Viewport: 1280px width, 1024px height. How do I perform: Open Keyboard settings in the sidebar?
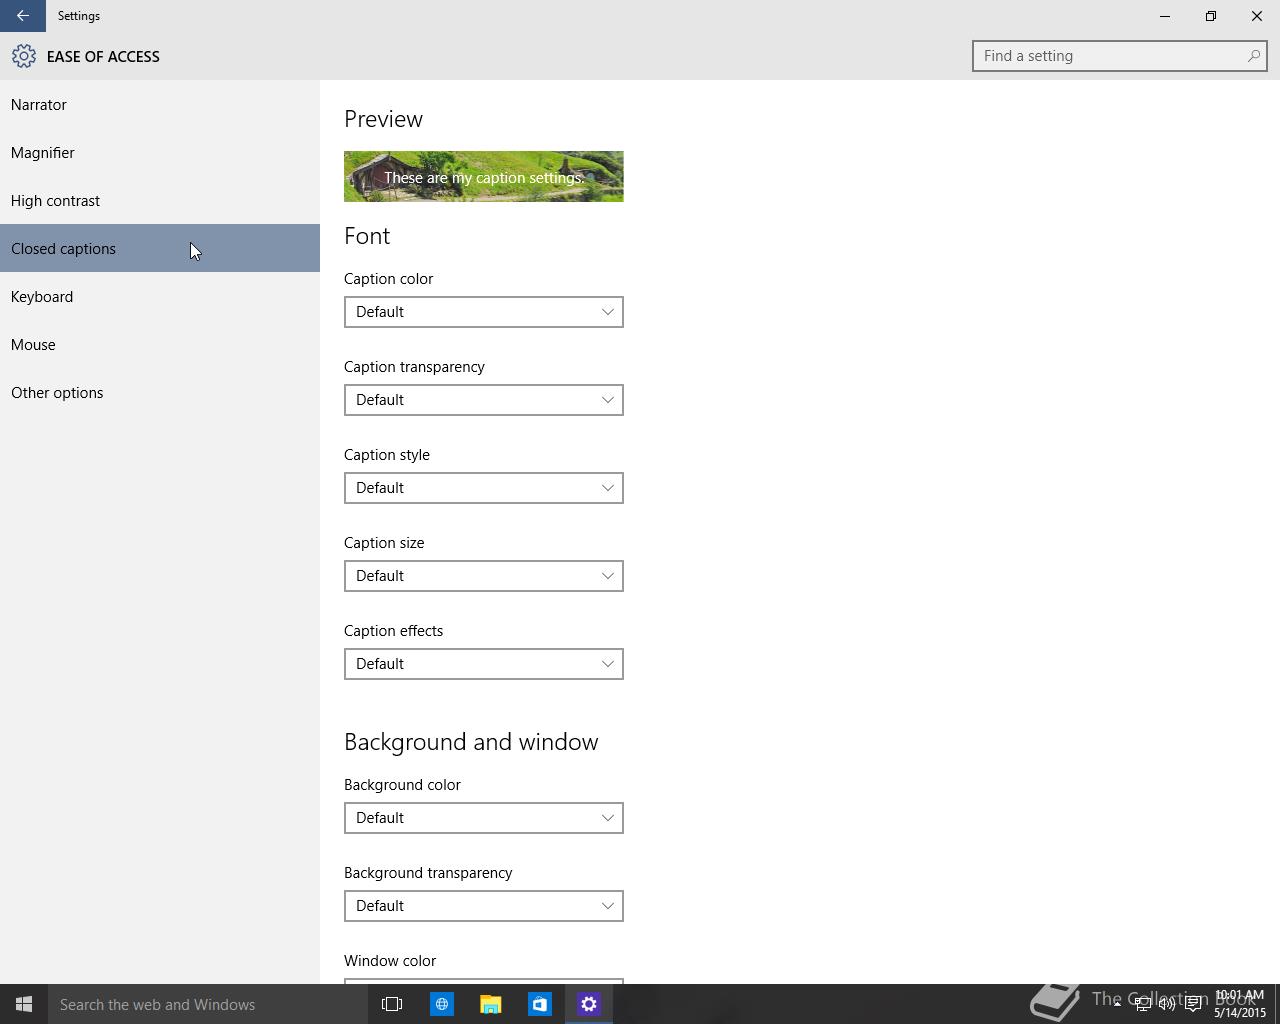(160, 296)
